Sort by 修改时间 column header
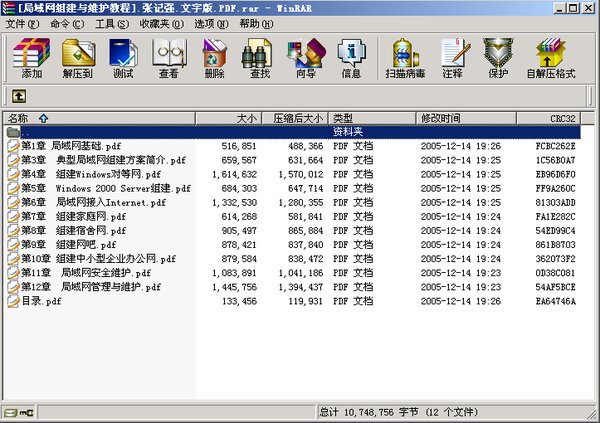This screenshot has width=600, height=423. pos(466,118)
